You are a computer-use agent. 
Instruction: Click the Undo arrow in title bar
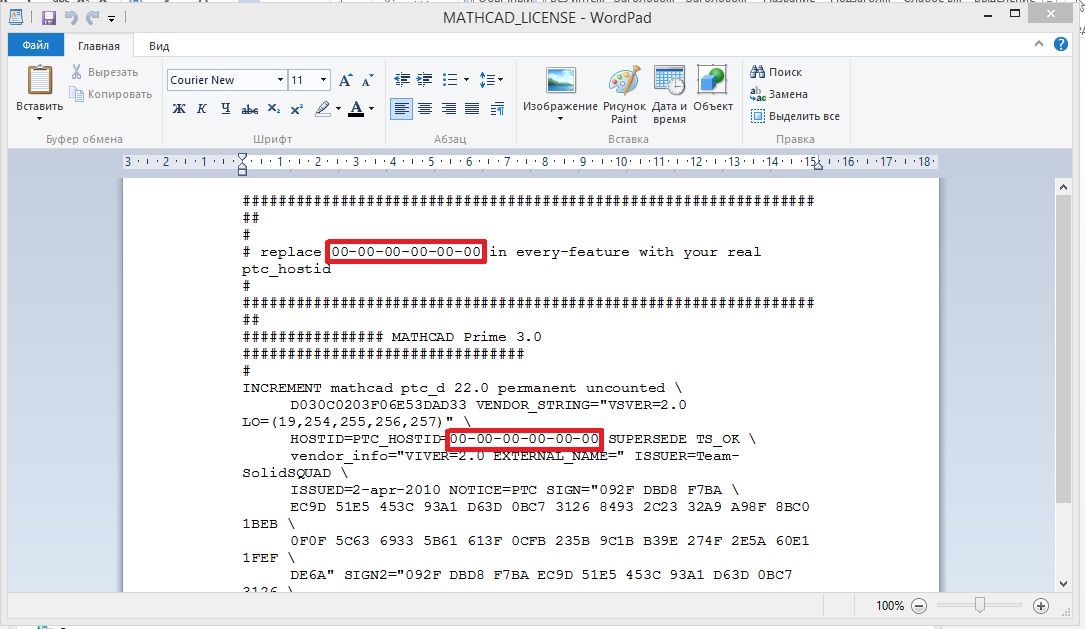[x=71, y=18]
